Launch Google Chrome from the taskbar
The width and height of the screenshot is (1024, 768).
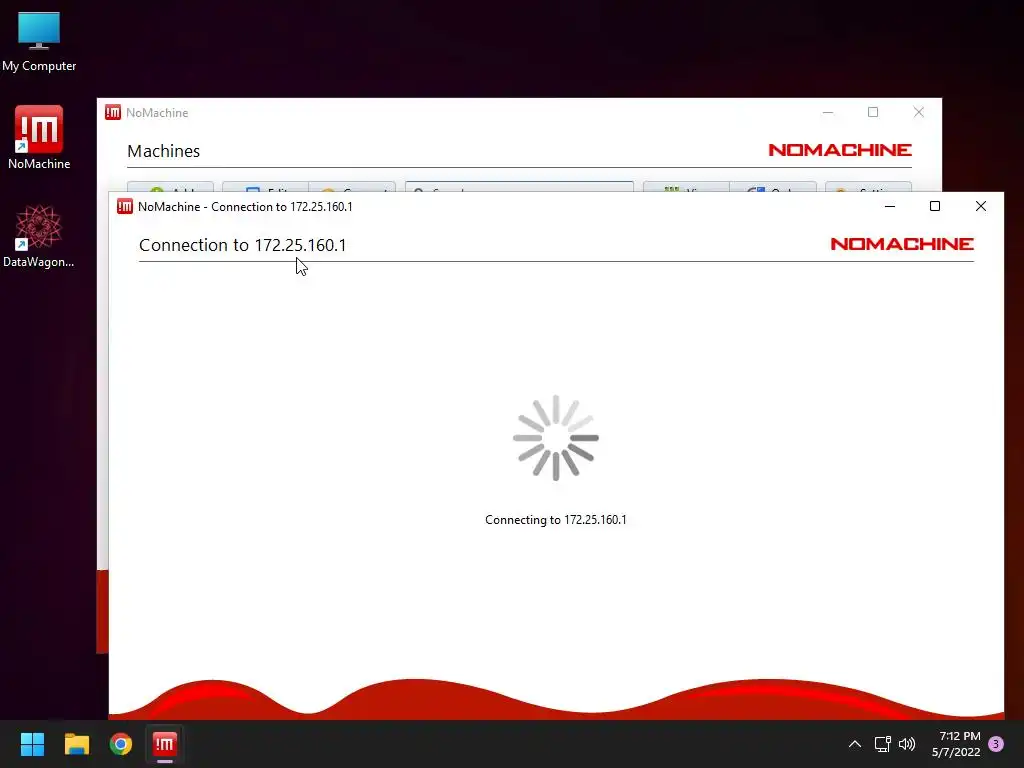[121, 744]
